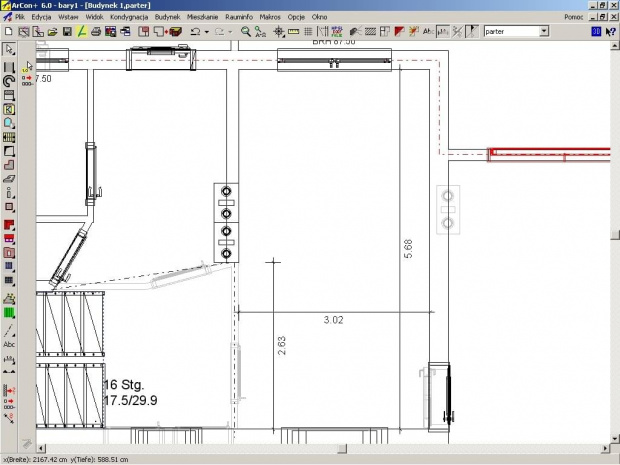620x465 pixels.
Task: Select the arrow pointer tool in left toolbar
Action: point(9,49)
